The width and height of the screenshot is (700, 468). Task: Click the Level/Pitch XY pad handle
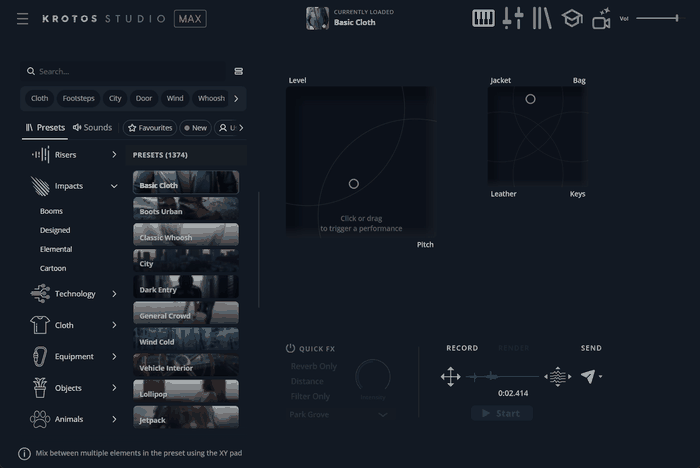tap(354, 184)
